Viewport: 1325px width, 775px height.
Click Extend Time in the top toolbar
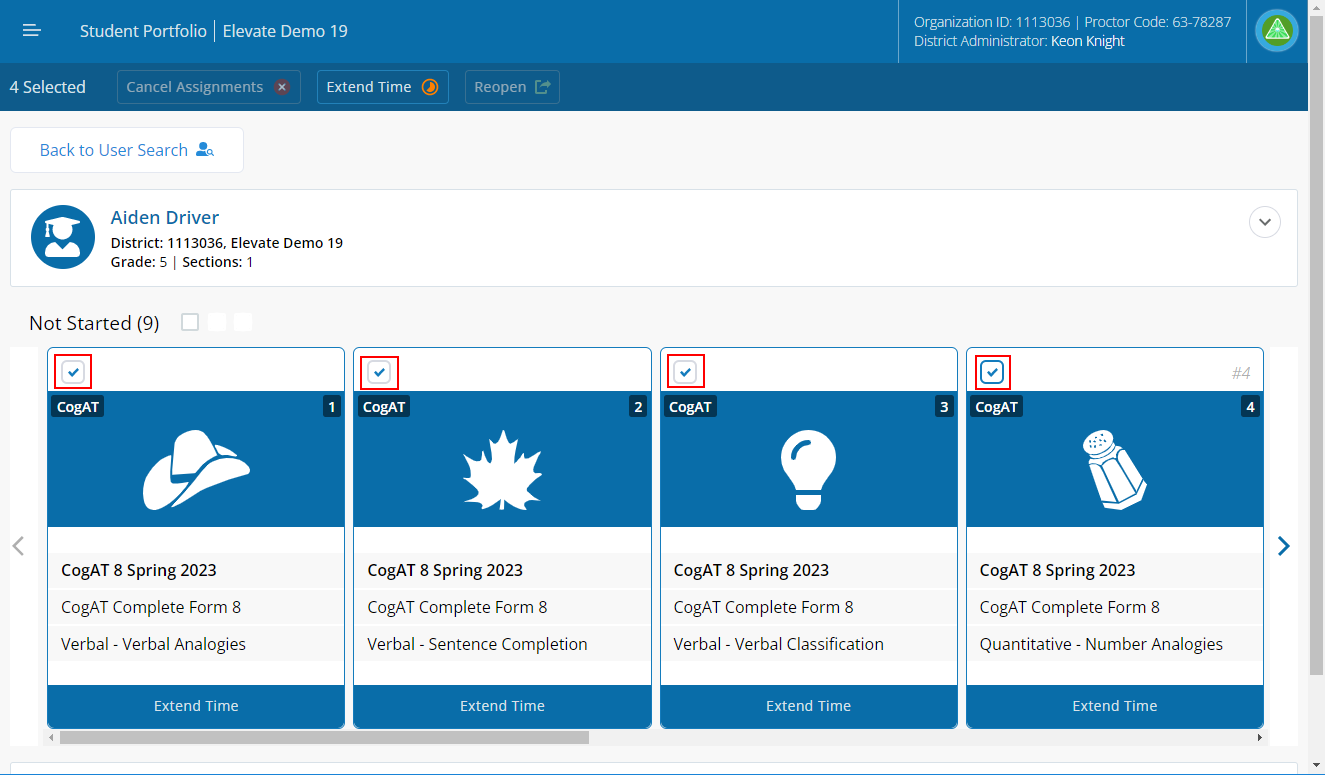(383, 87)
